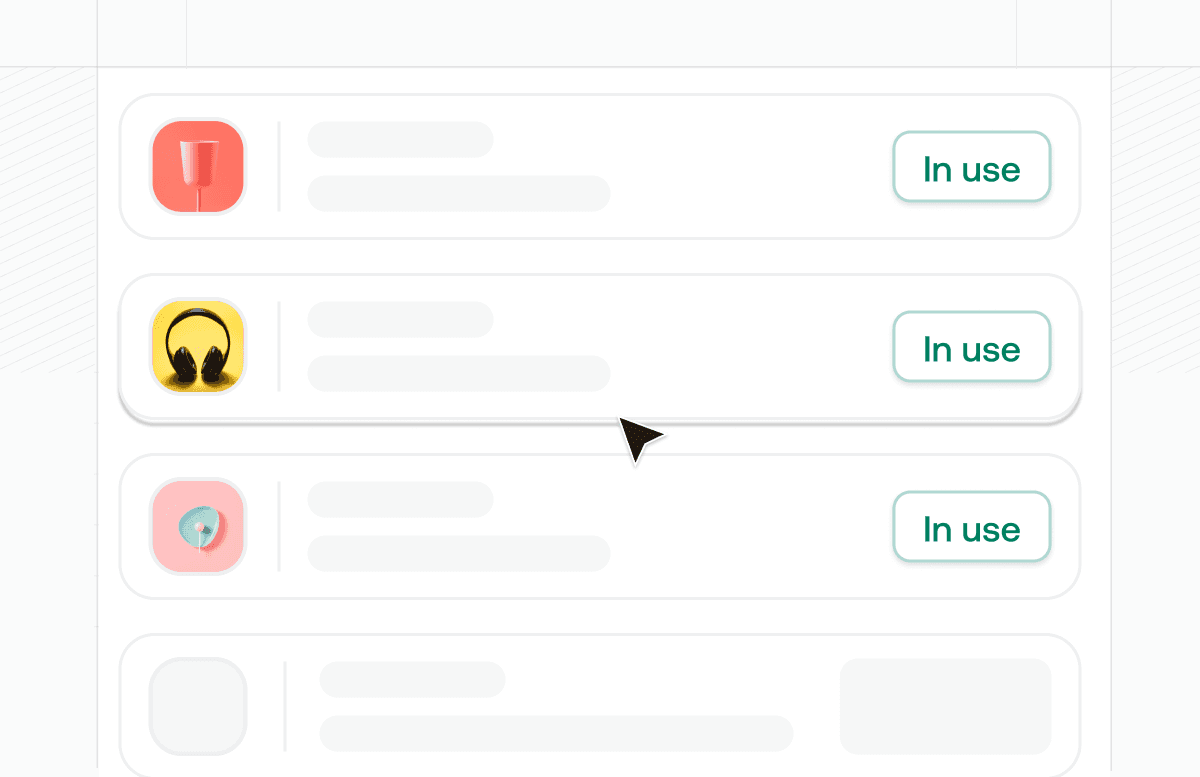Image resolution: width=1200 pixels, height=777 pixels.
Task: Click the short title bar in lollipop row
Action: (400, 499)
